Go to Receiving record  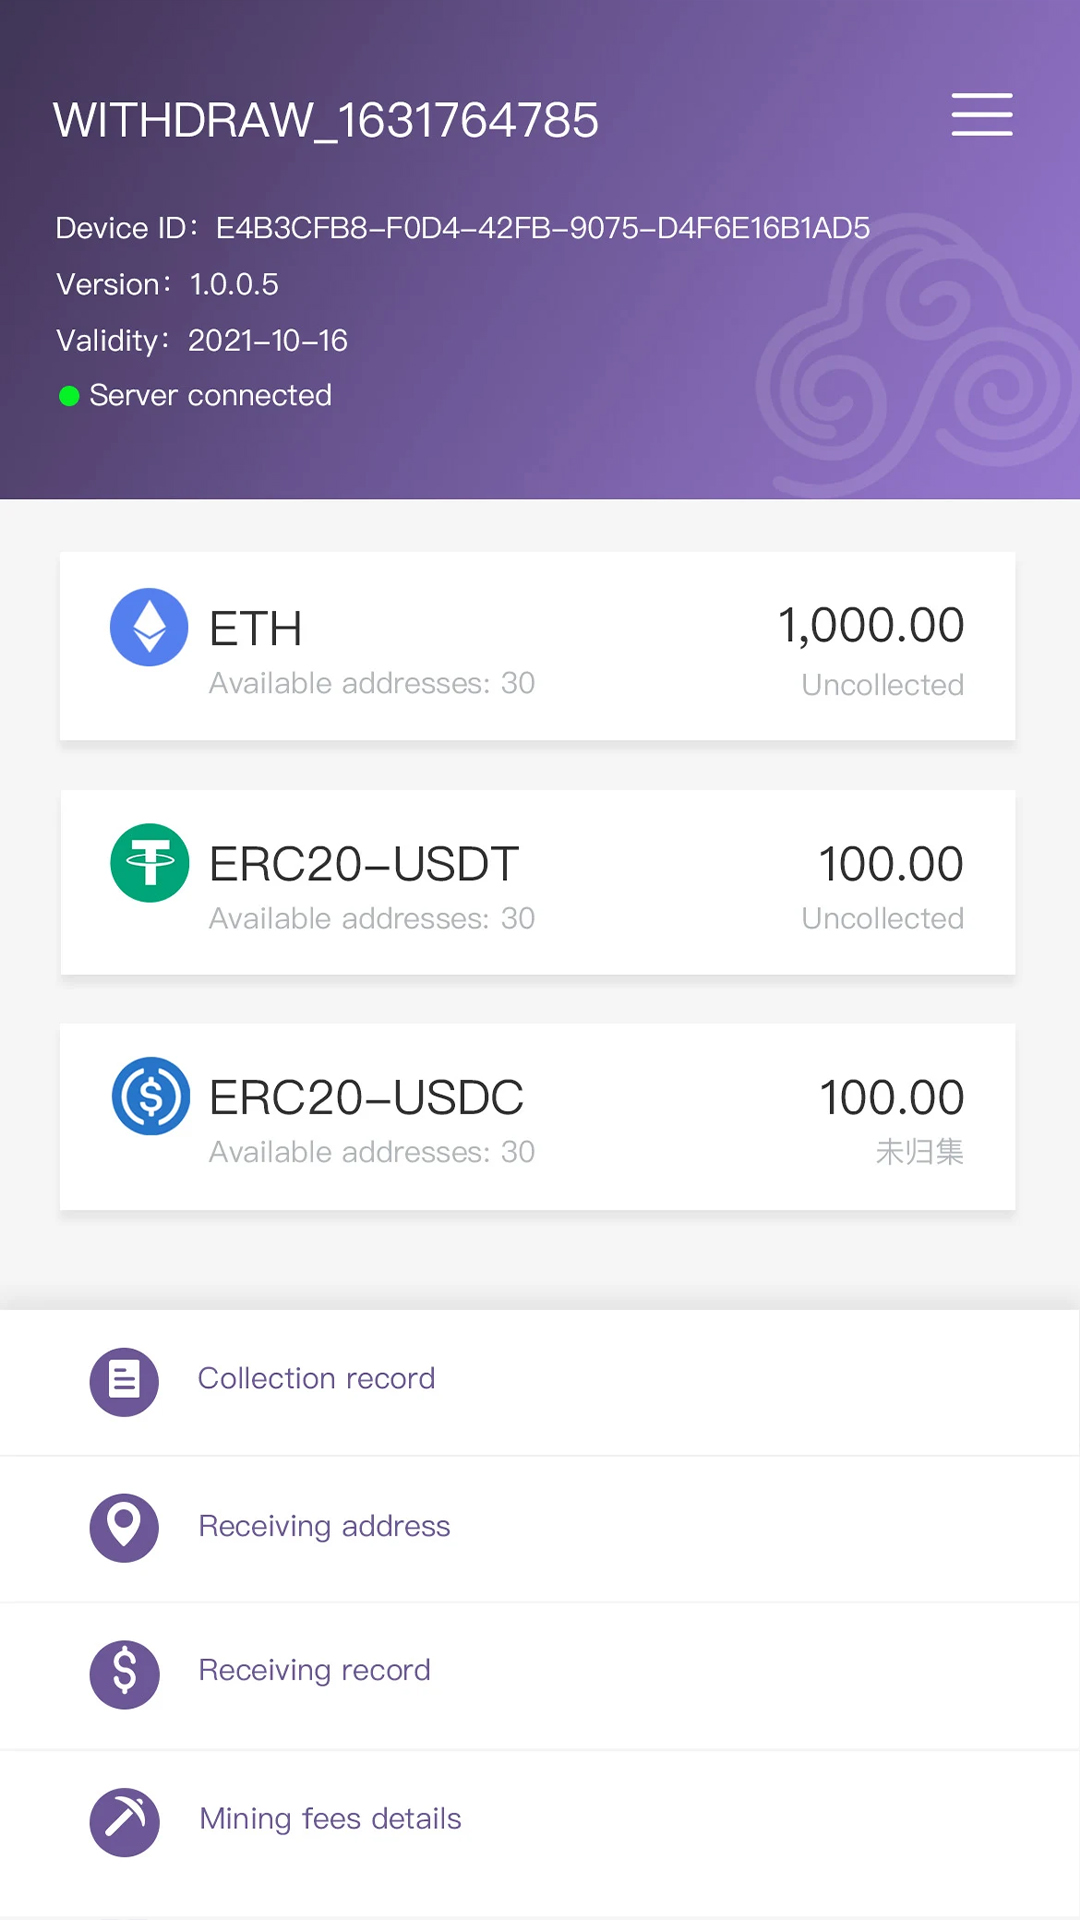point(314,1670)
